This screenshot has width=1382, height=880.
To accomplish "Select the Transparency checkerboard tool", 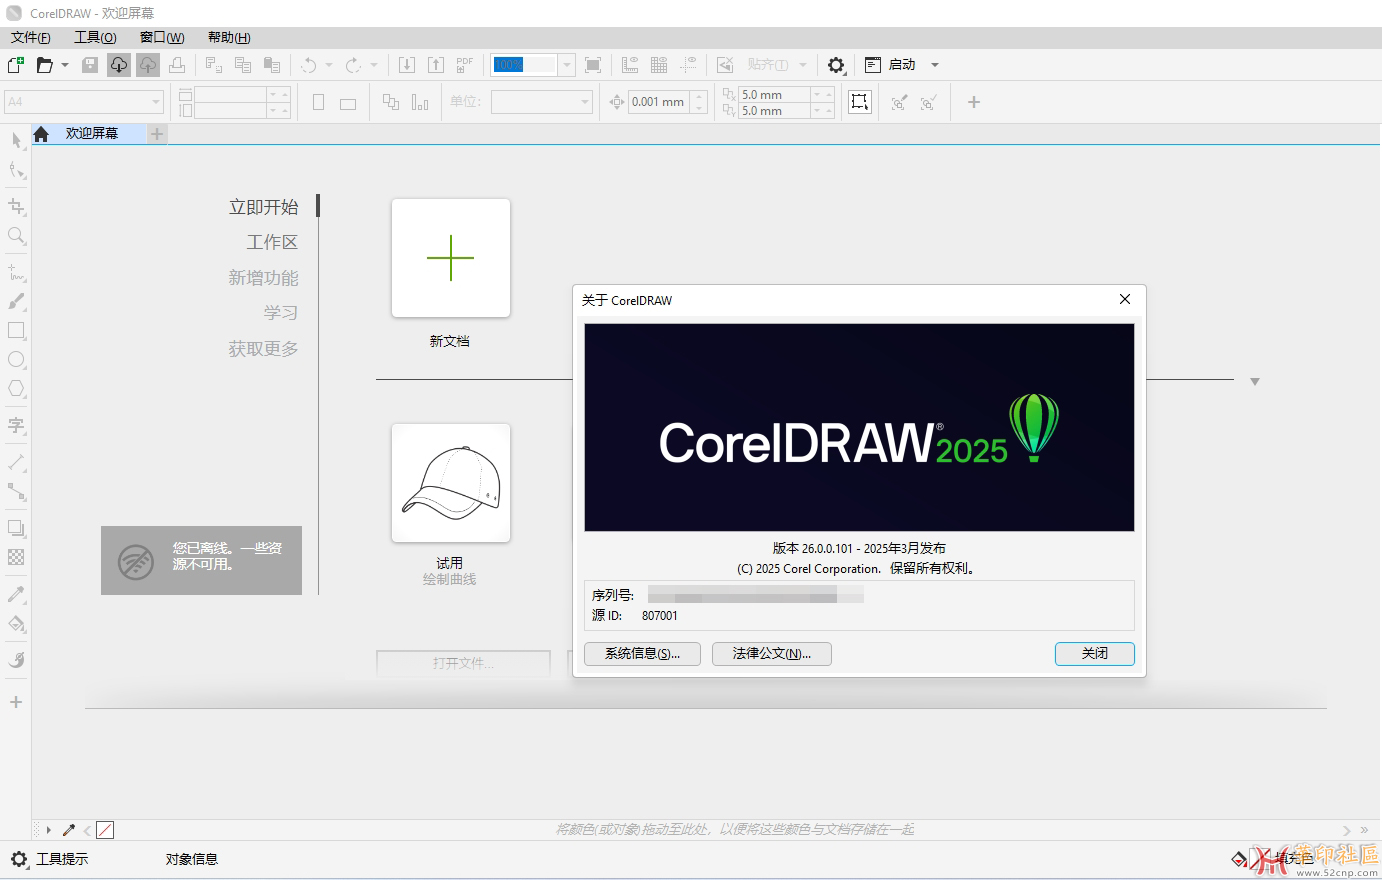I will (16, 558).
